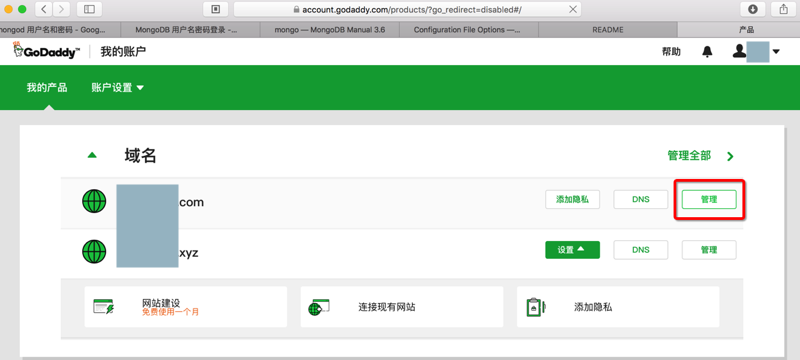Click the 免费使用一个月 promo text
This screenshot has height=360, width=800.
click(170, 312)
